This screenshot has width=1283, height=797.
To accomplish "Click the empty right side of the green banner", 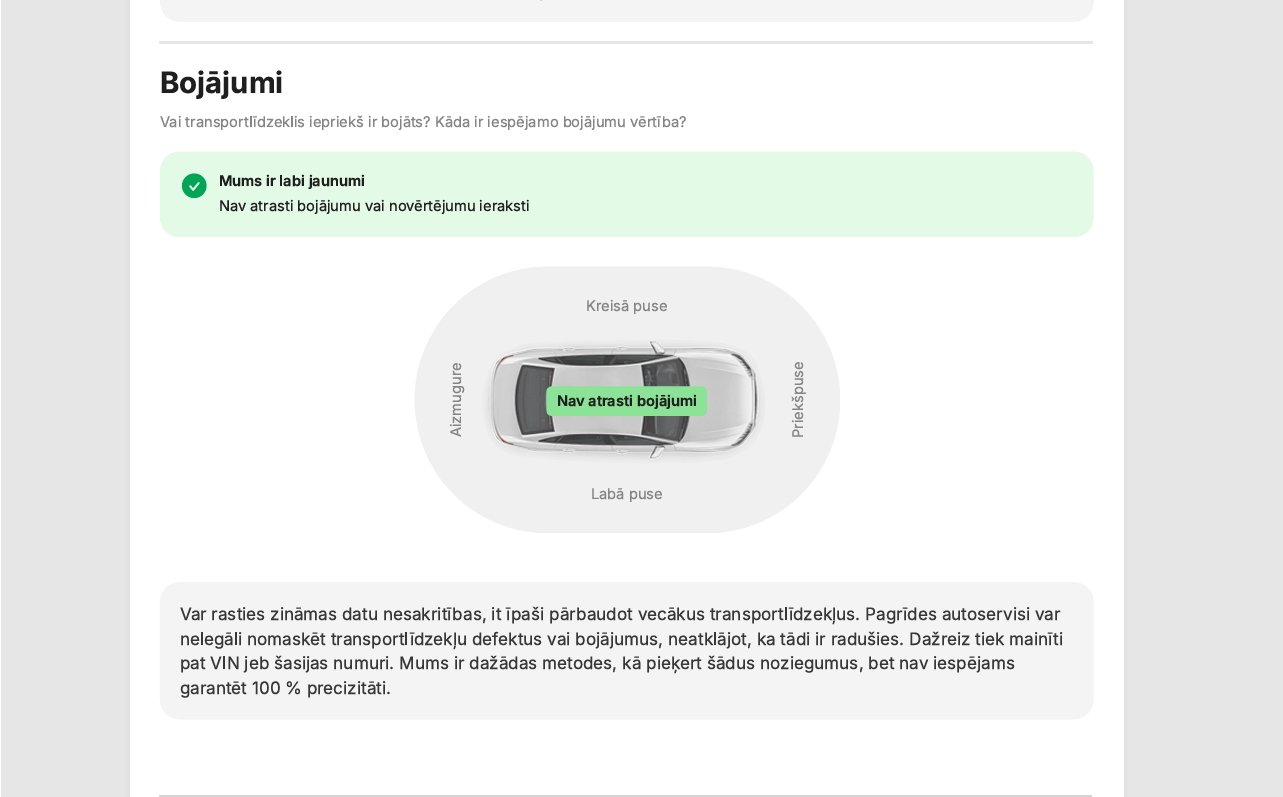I will point(850,194).
